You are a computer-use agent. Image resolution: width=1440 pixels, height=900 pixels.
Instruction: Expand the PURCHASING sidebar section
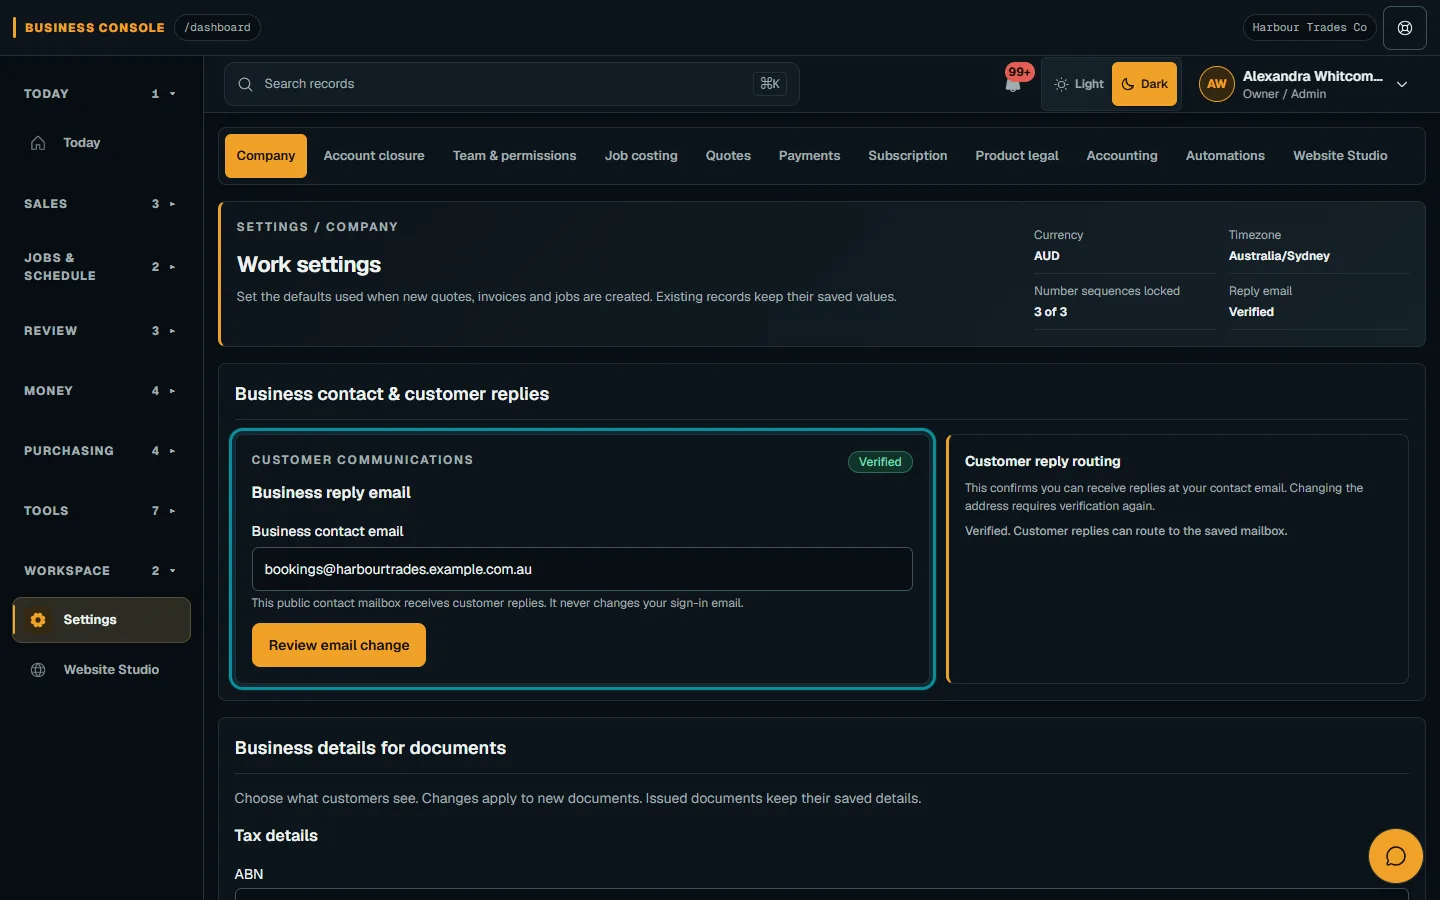[102, 451]
